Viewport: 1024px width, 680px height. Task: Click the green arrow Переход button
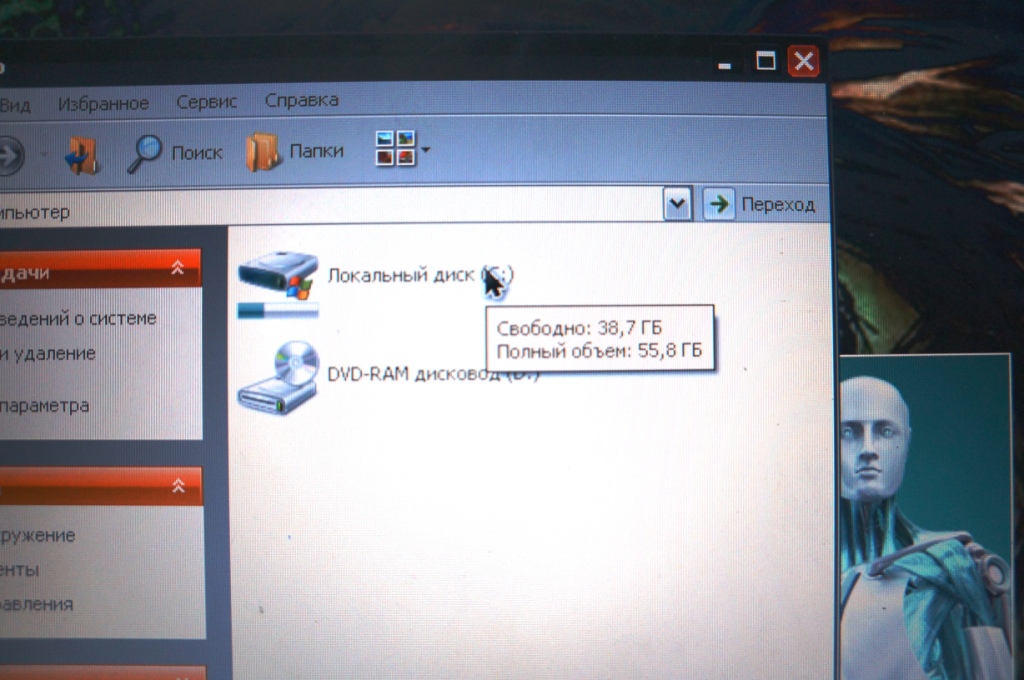click(x=717, y=204)
